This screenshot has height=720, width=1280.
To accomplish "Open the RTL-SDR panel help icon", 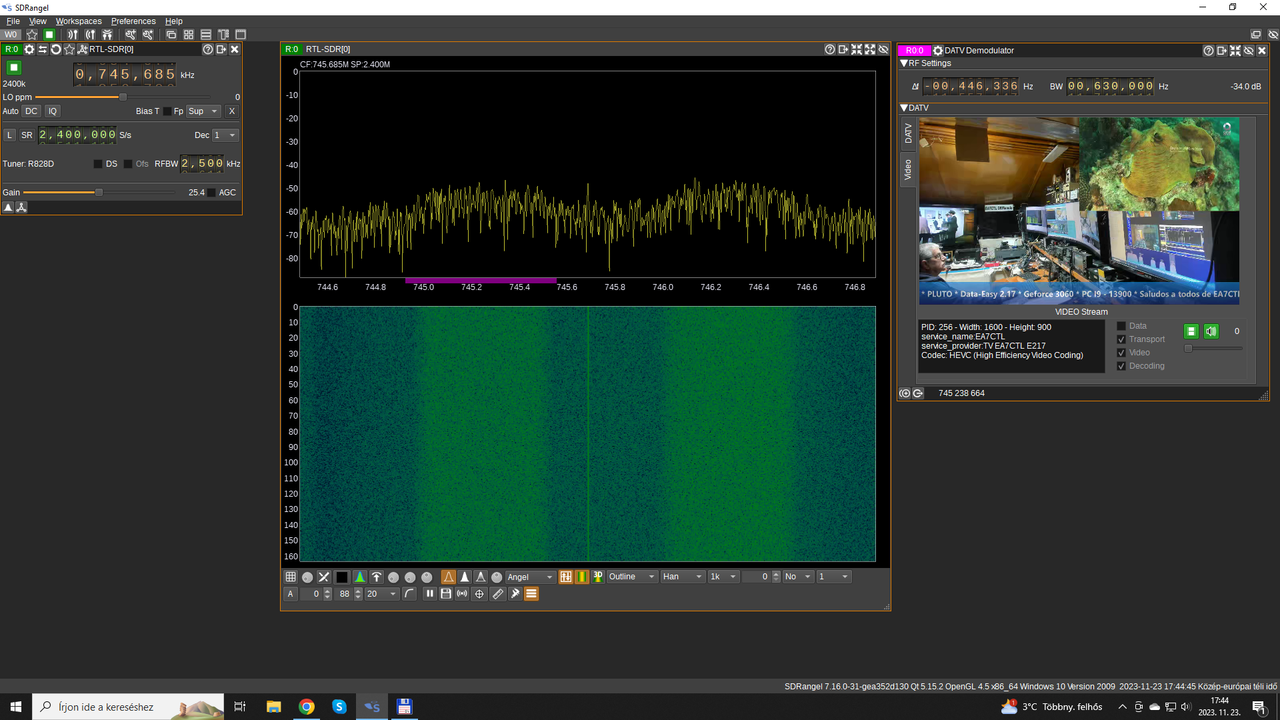I will click(208, 49).
